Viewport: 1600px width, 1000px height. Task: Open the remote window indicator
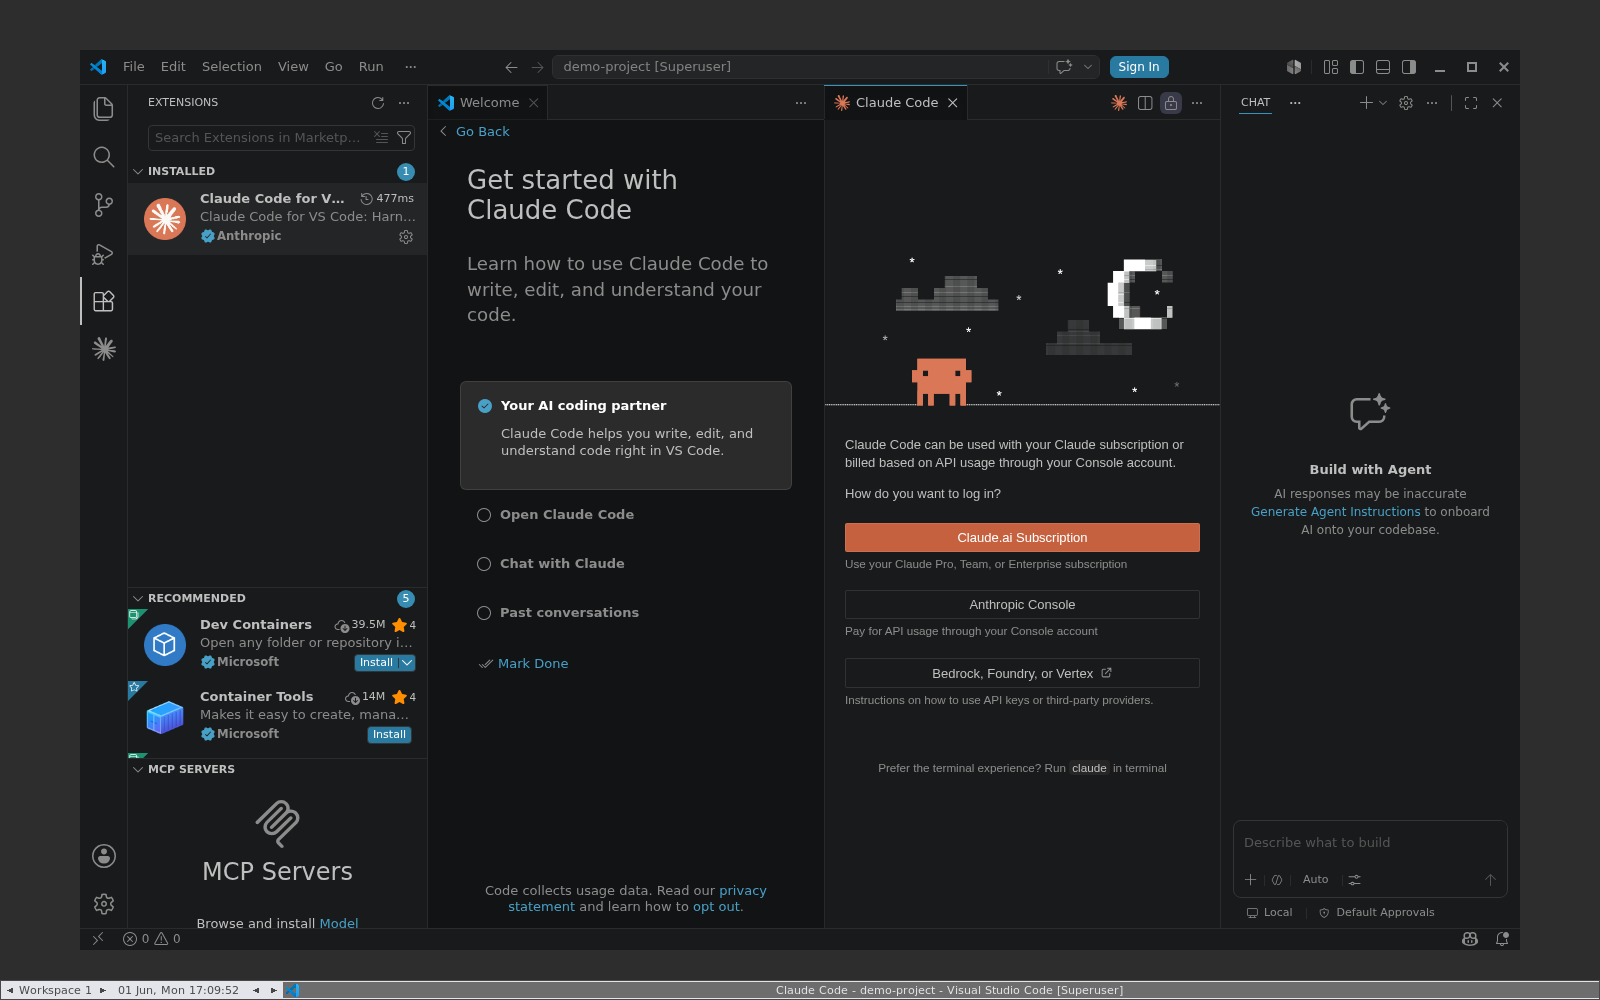97,939
